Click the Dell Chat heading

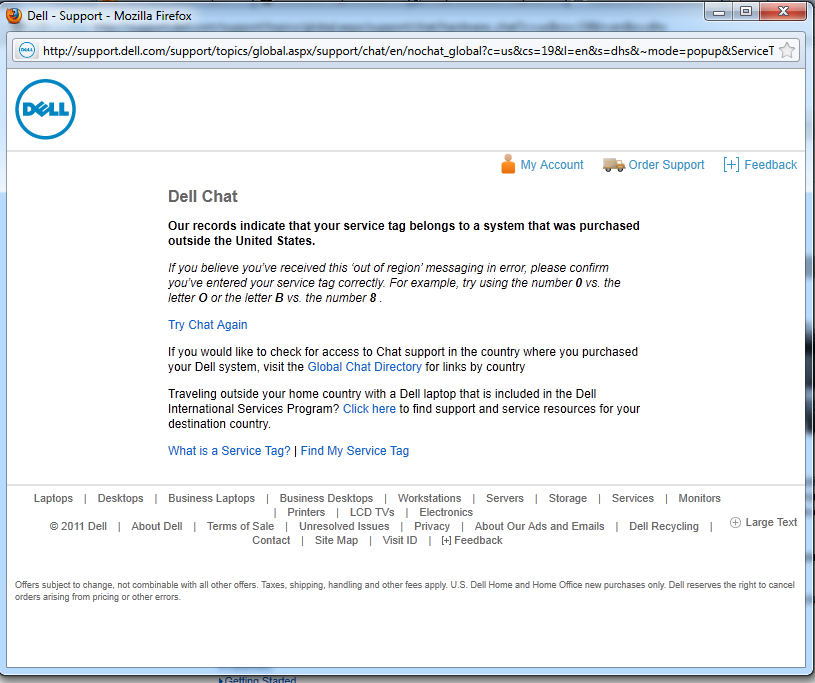tap(203, 196)
